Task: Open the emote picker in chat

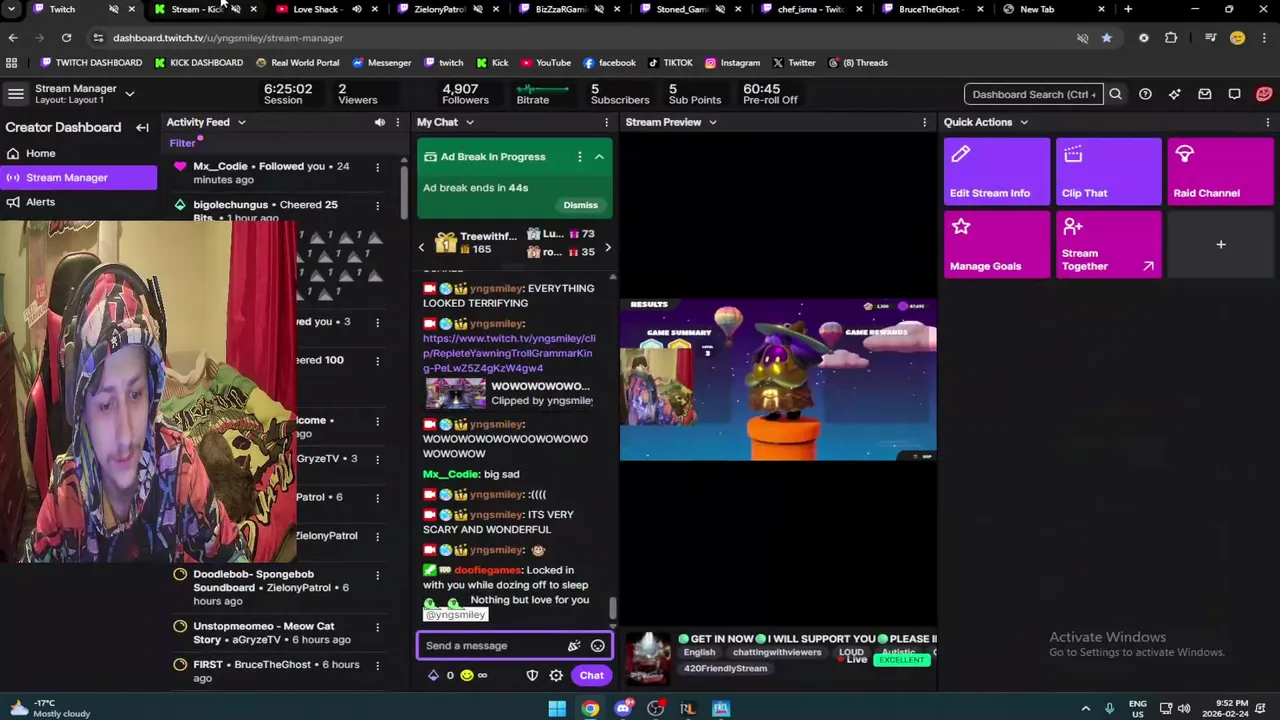Action: [x=598, y=646]
